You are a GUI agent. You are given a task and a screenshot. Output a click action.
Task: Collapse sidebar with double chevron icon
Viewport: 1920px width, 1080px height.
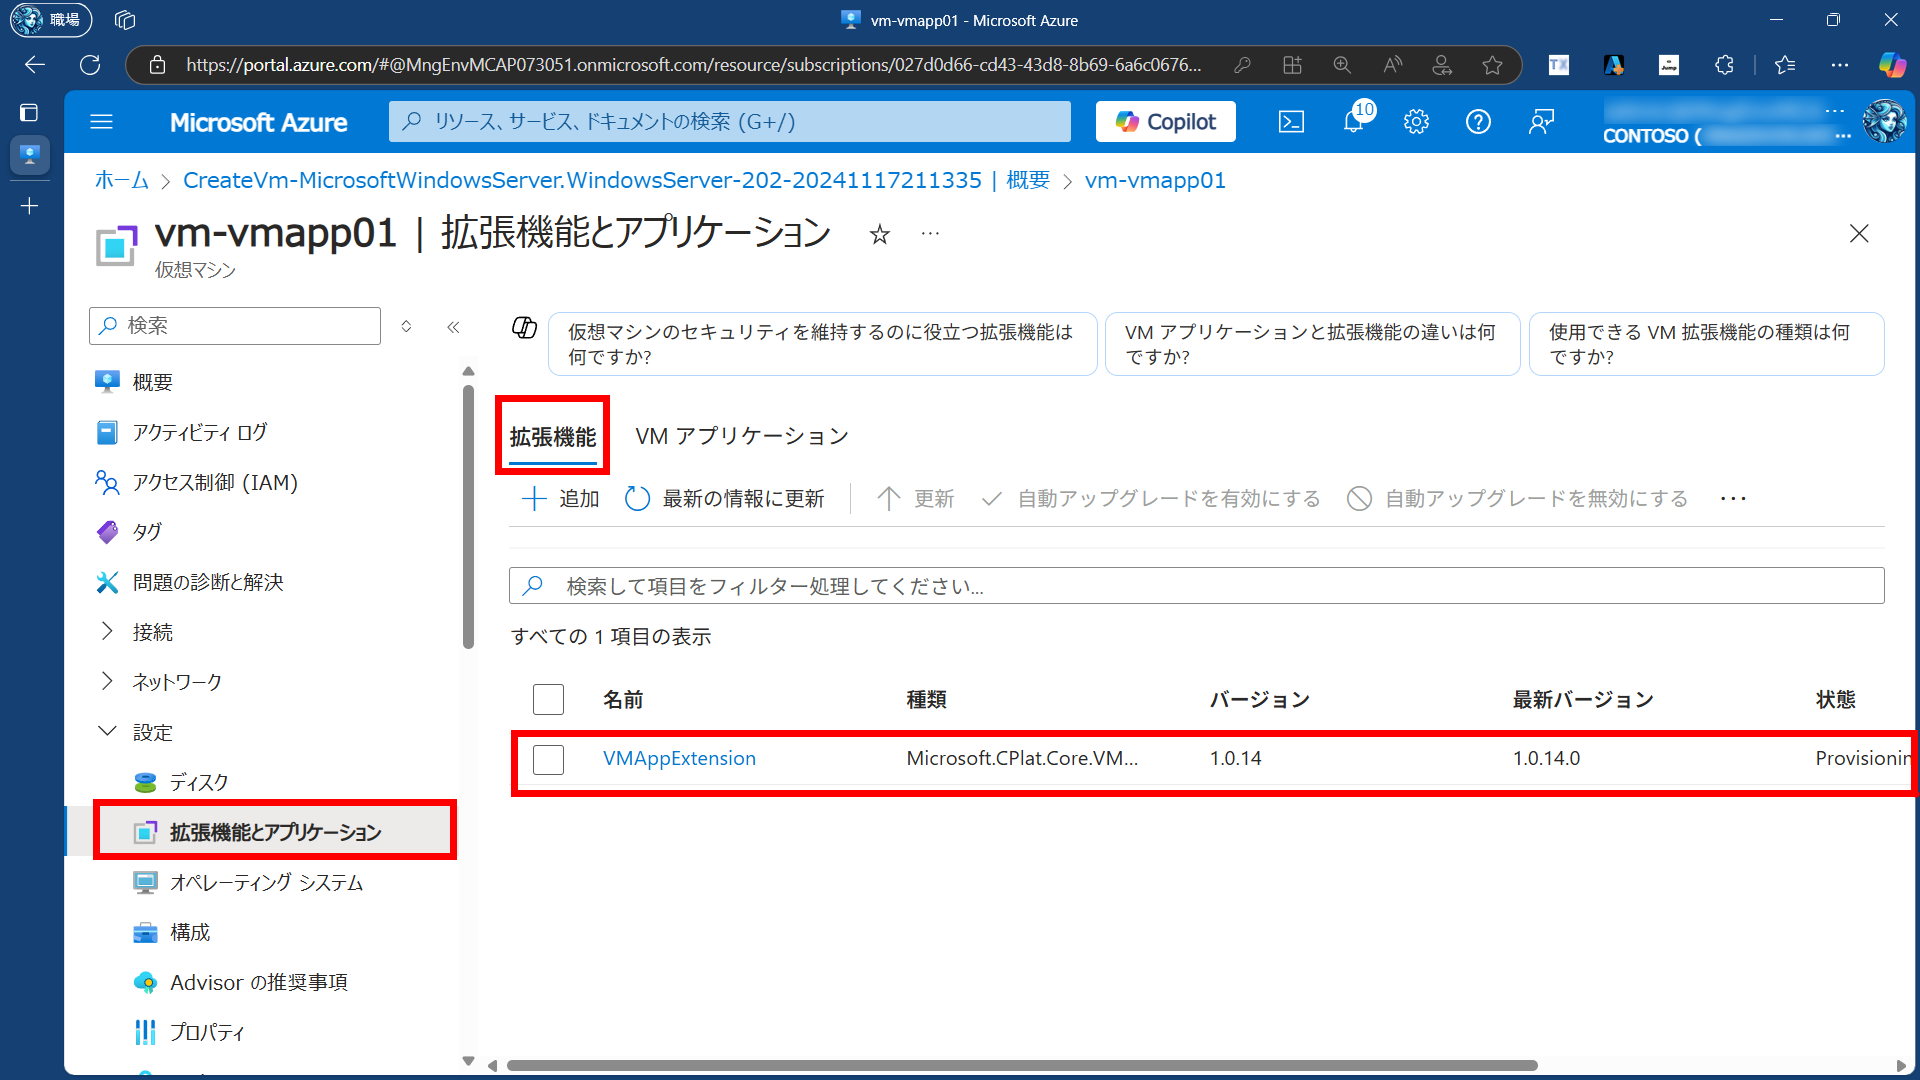(x=453, y=327)
